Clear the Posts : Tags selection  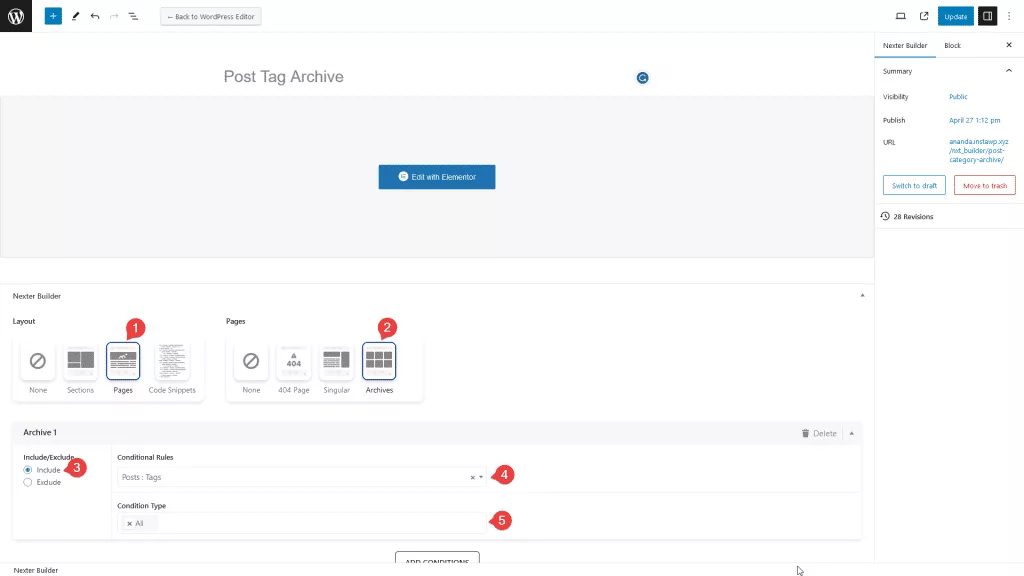coord(472,477)
